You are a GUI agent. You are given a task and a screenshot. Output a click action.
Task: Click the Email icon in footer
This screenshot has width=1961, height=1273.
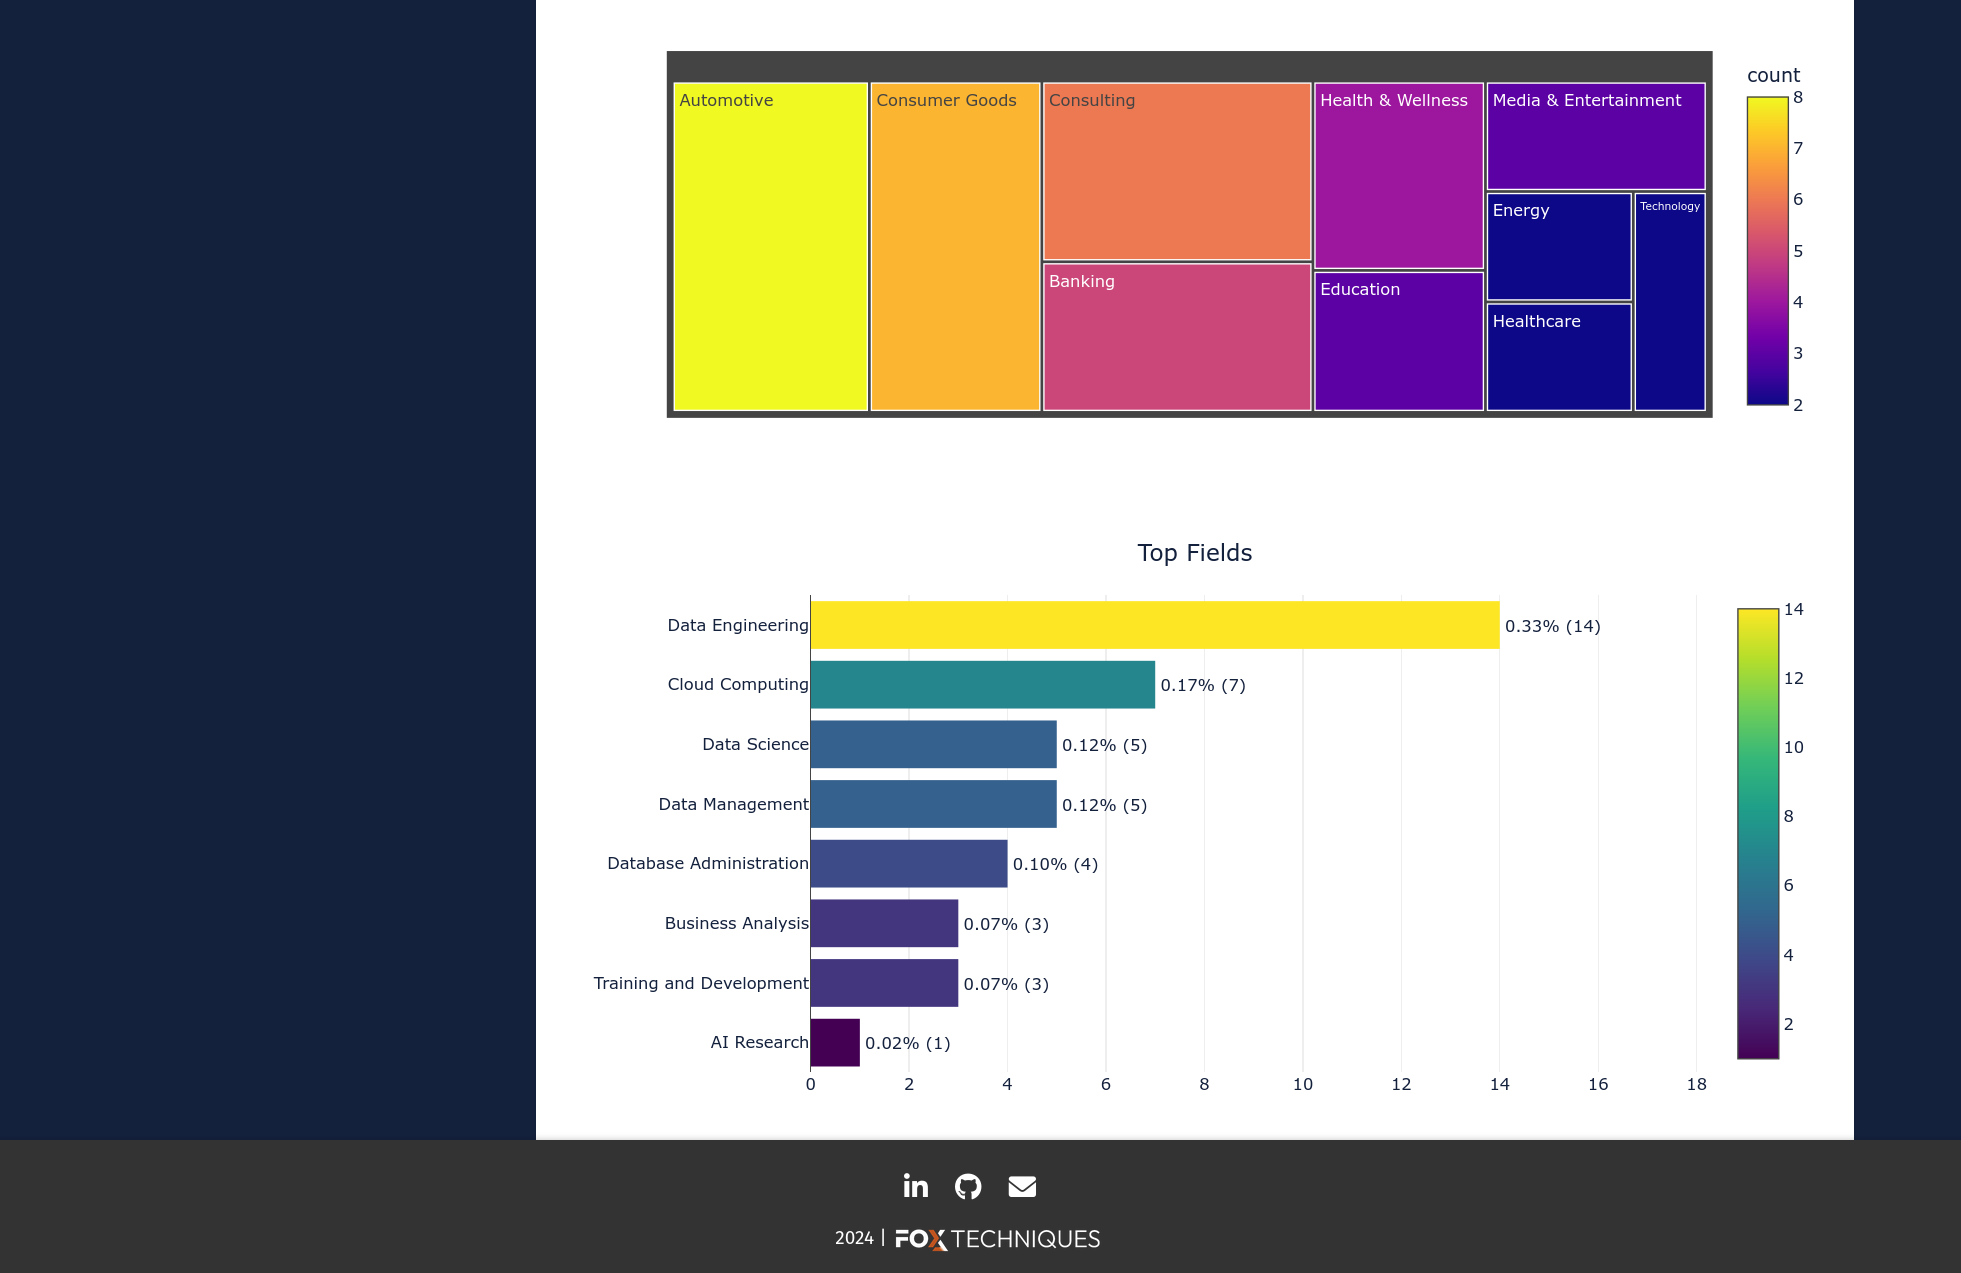coord(1023,1186)
